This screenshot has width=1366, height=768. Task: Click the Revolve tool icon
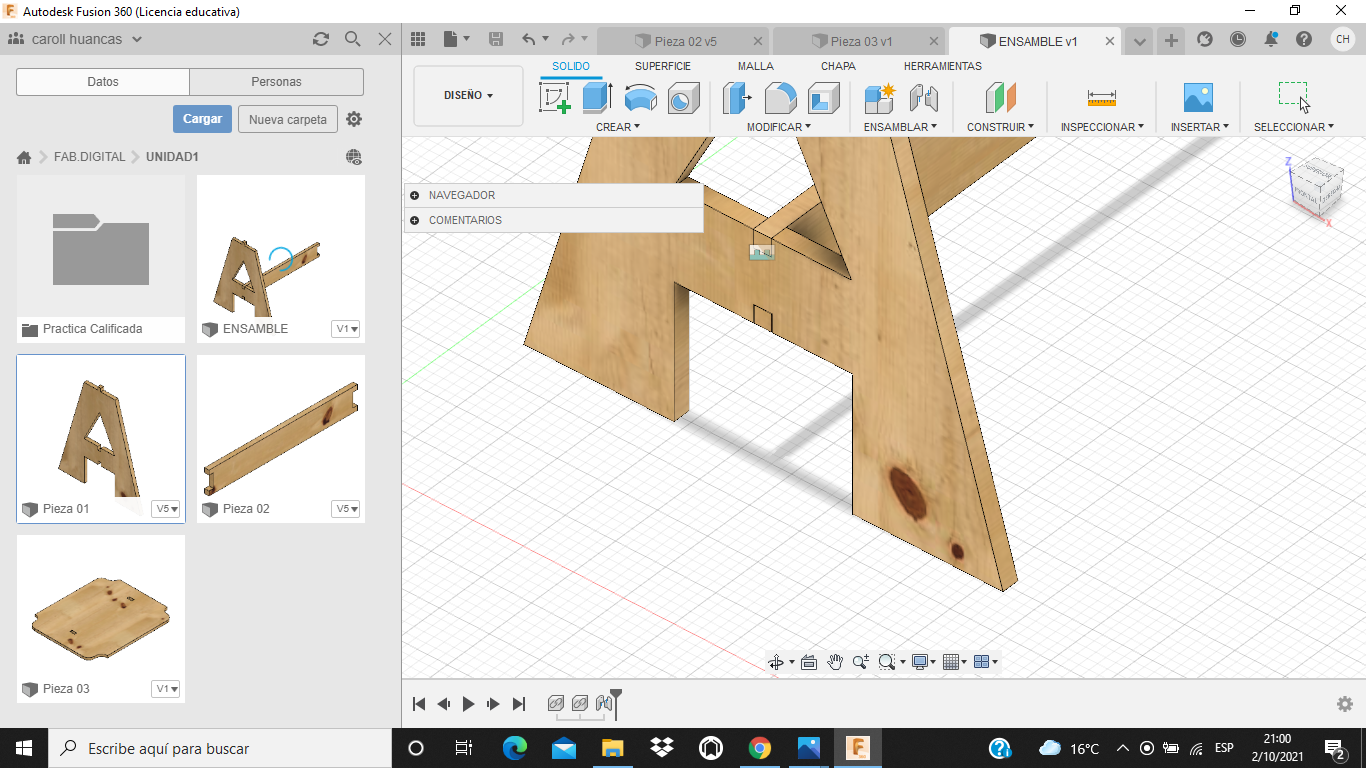click(640, 98)
